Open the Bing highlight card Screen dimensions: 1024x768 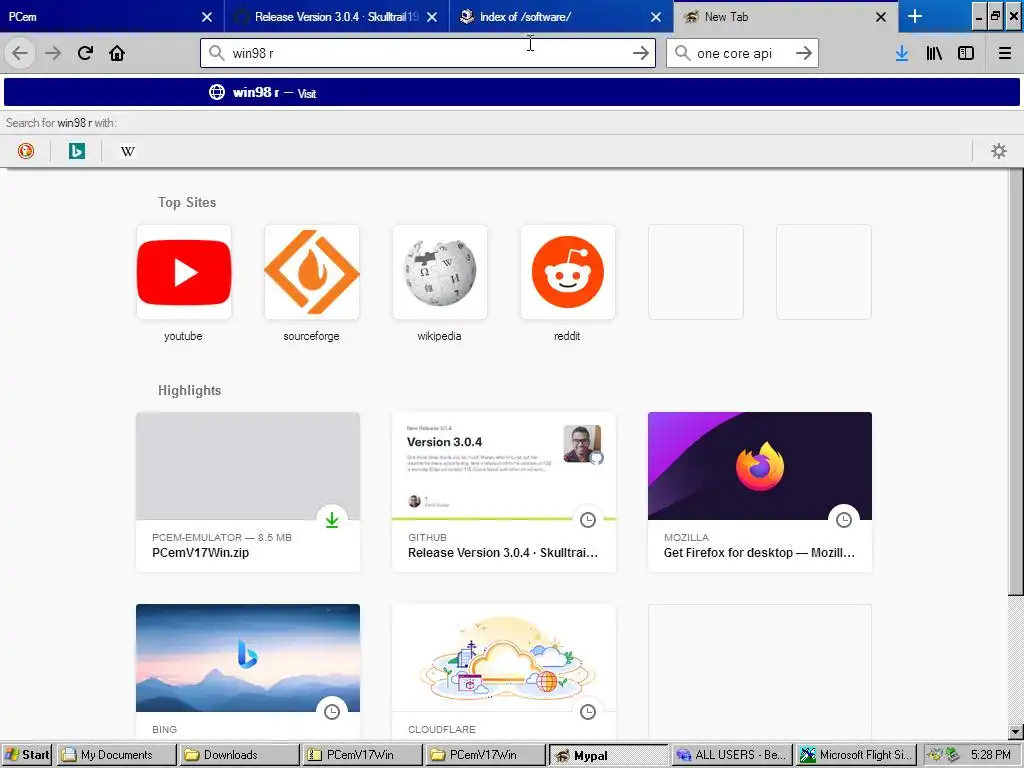click(x=248, y=672)
